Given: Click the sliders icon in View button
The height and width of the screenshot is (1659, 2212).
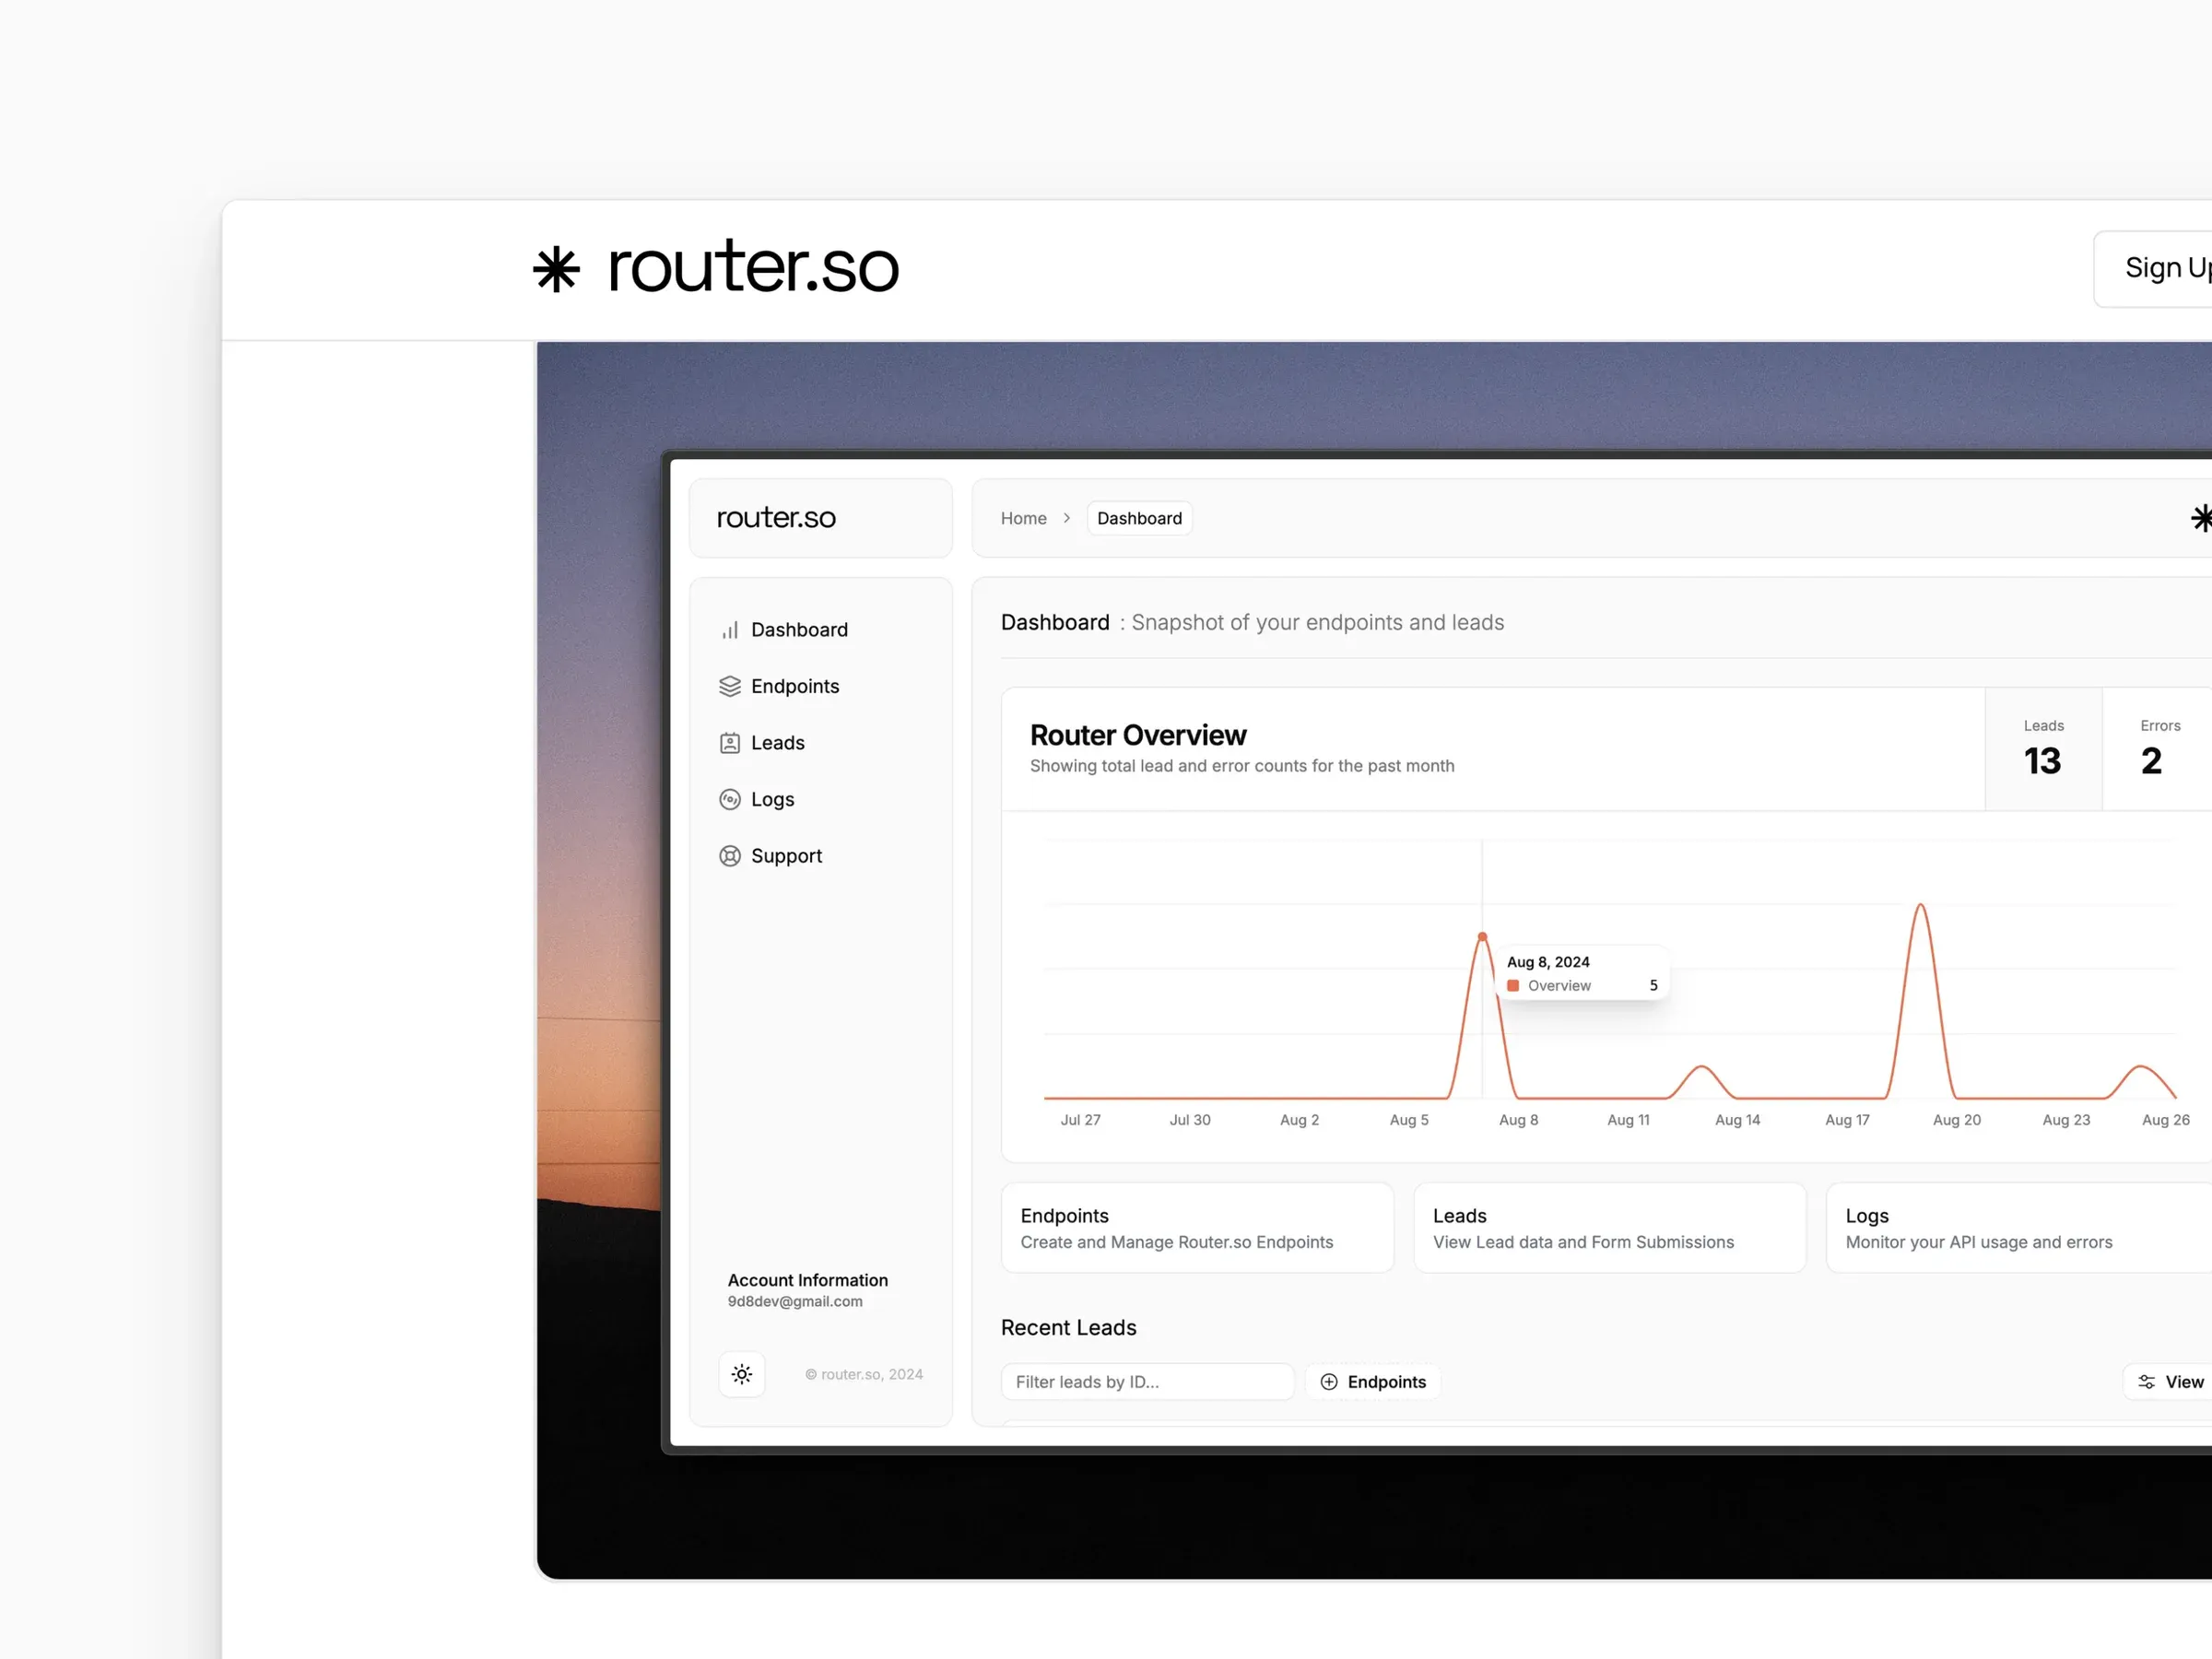Looking at the screenshot, I should click(2147, 1382).
